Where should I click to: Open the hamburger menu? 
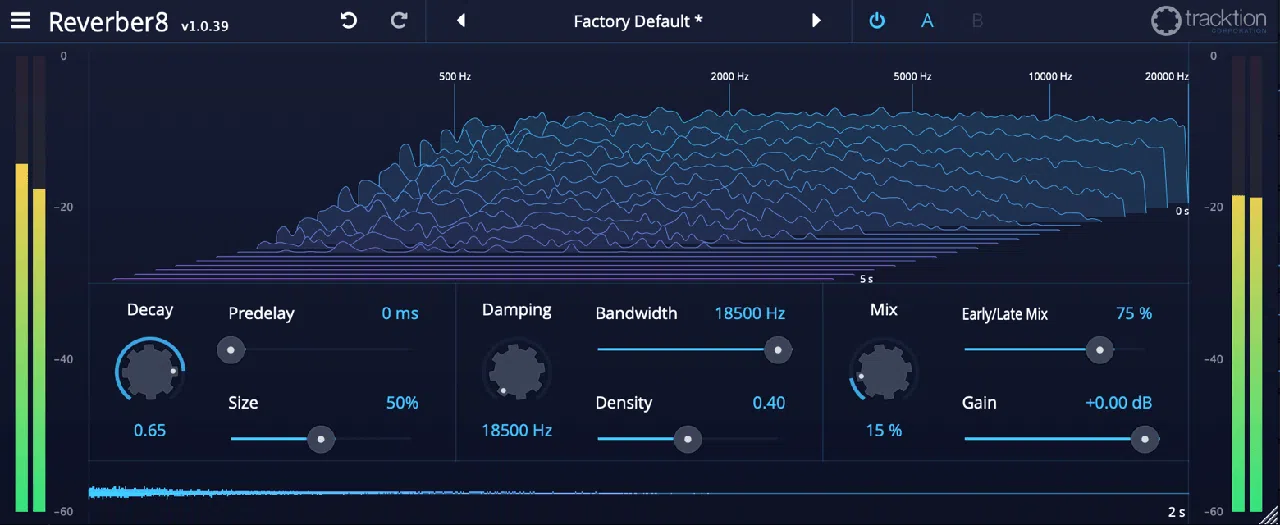[x=20, y=21]
